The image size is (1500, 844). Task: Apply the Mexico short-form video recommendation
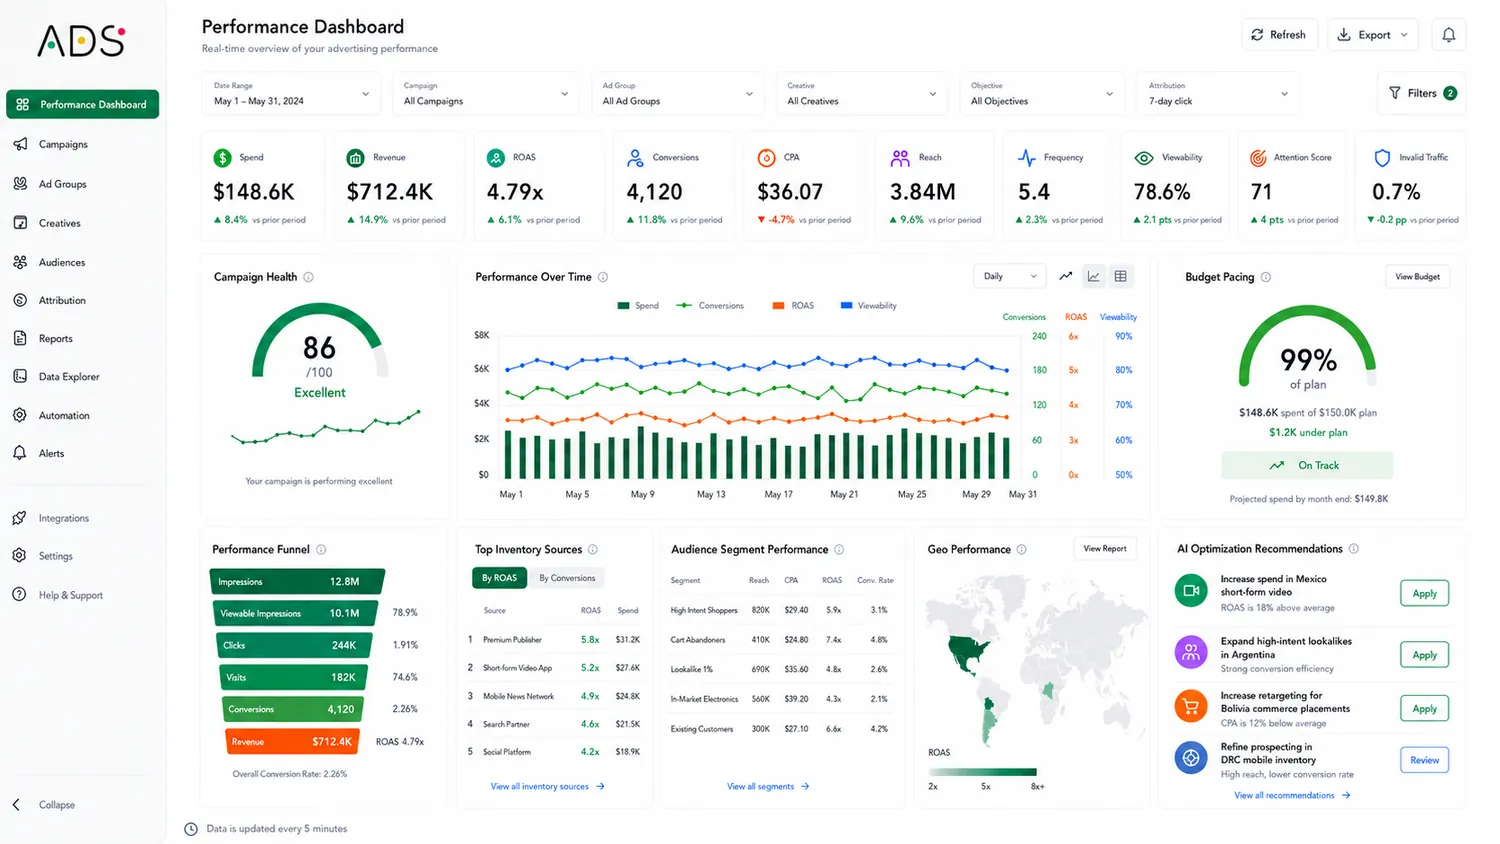1424,593
